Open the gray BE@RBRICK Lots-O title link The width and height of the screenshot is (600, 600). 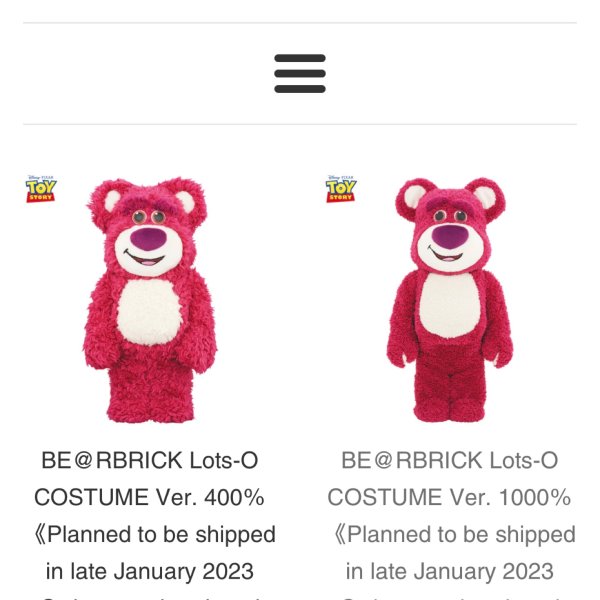450,460
